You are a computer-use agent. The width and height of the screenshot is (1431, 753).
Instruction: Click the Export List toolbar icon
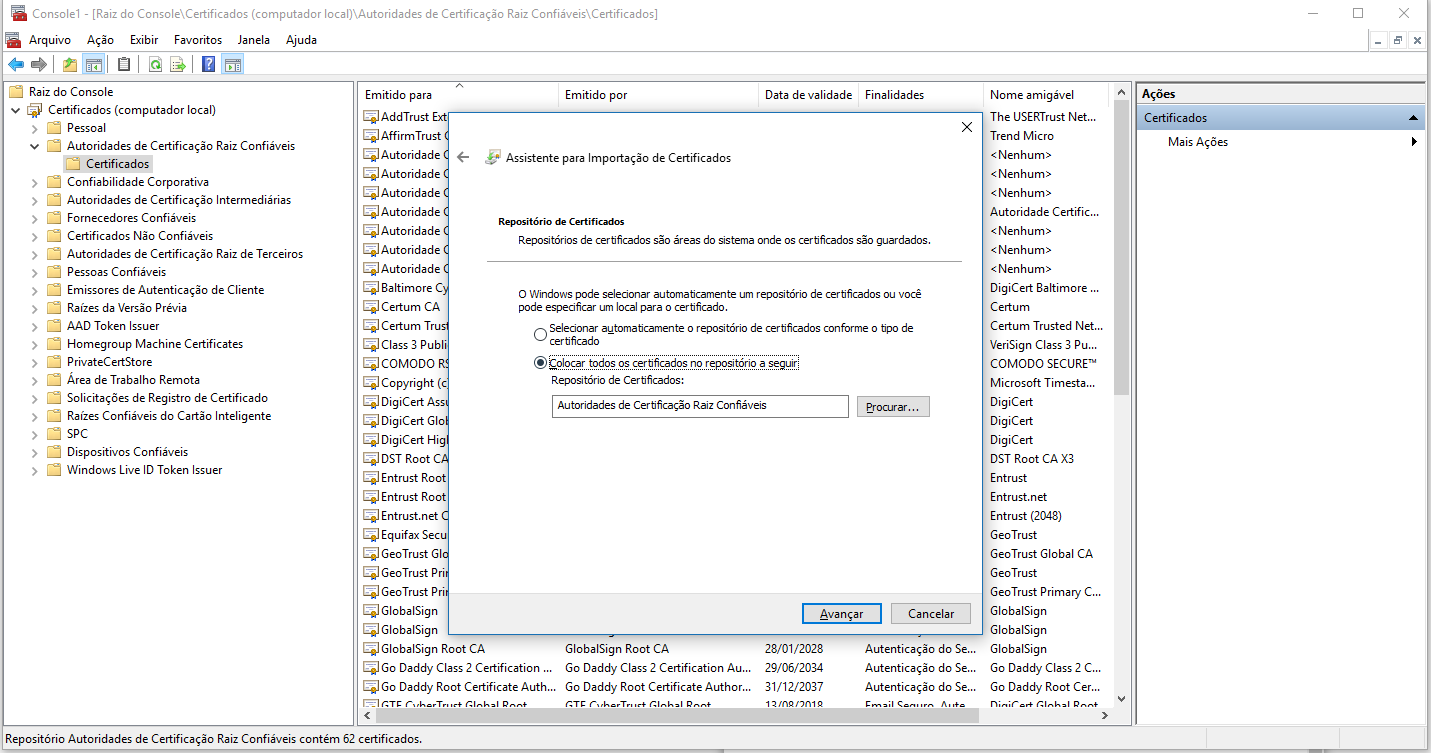(178, 65)
